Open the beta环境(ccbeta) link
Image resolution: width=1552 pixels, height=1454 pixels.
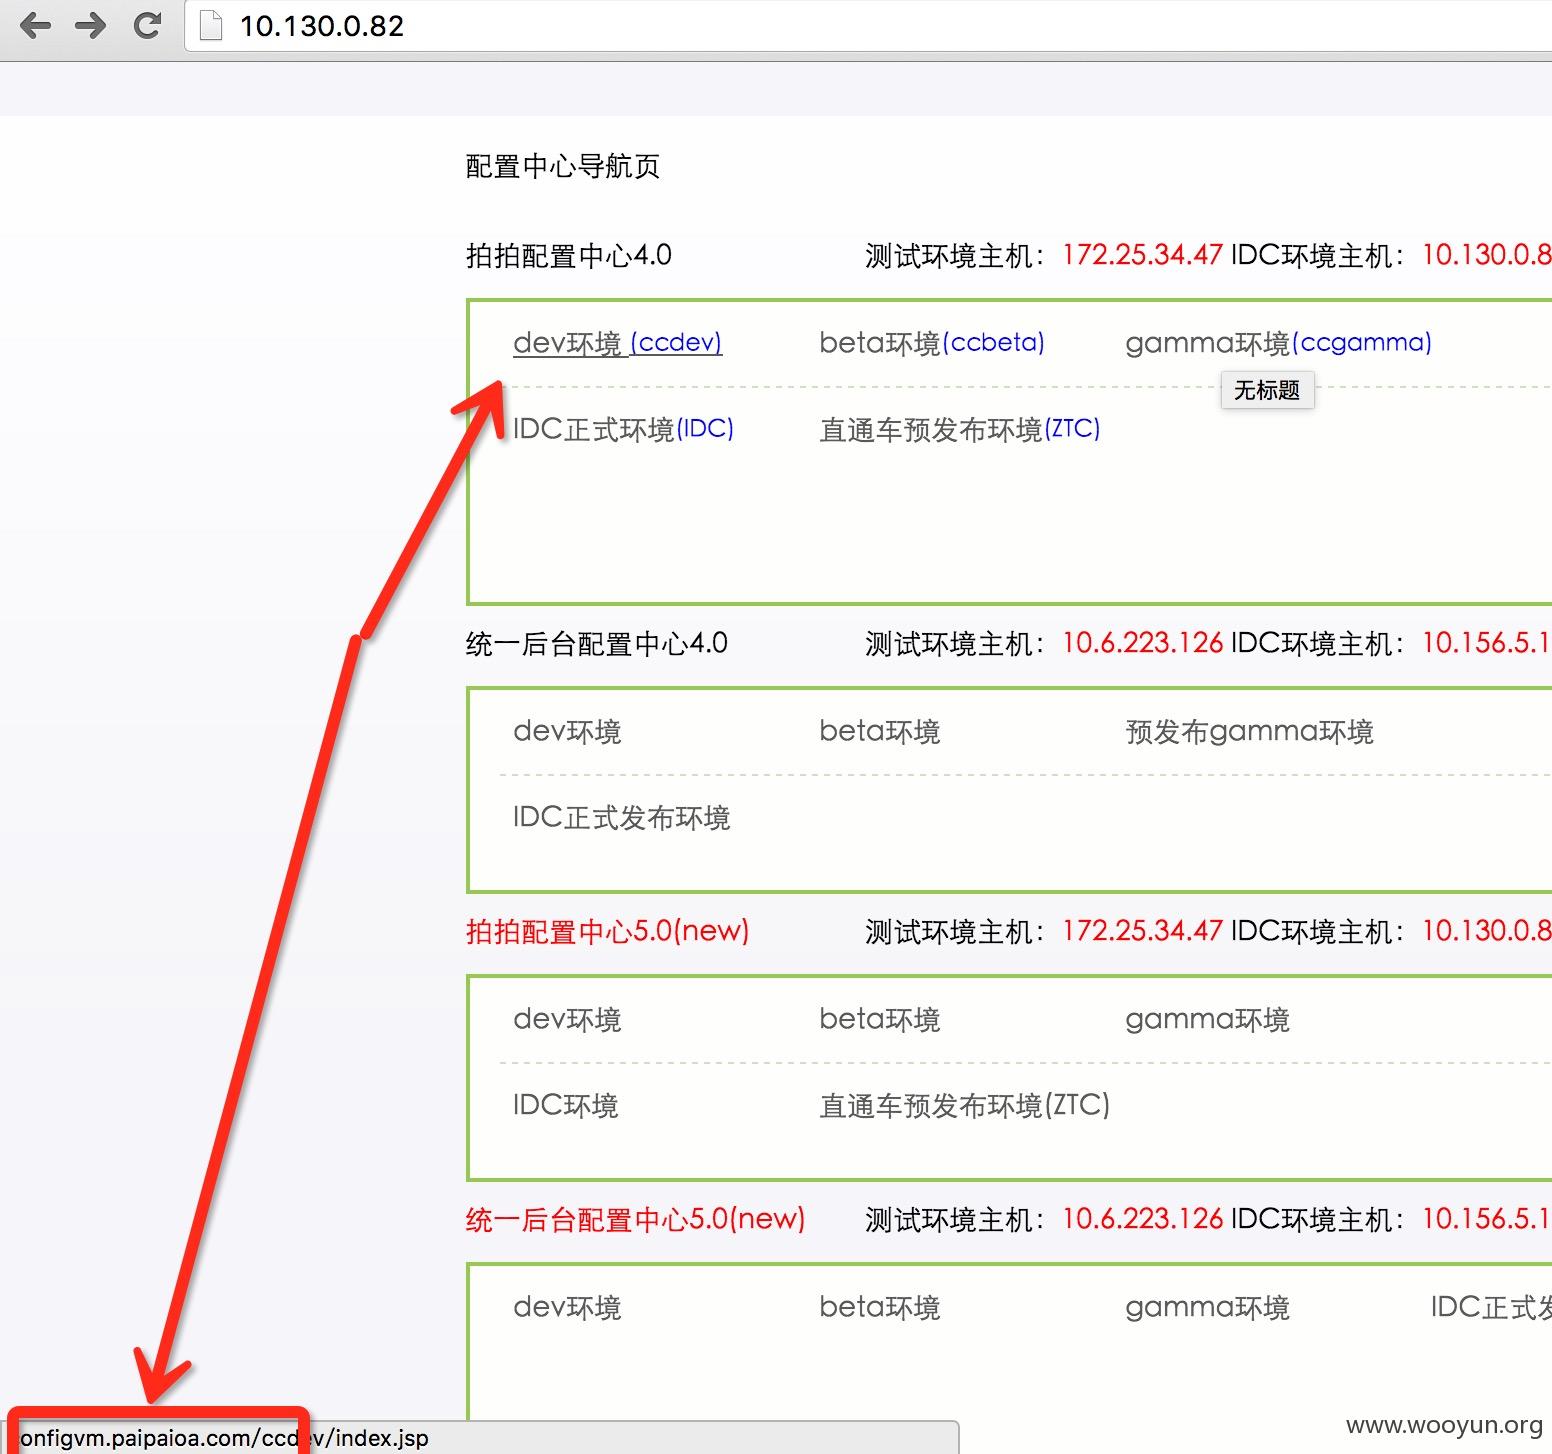point(931,343)
